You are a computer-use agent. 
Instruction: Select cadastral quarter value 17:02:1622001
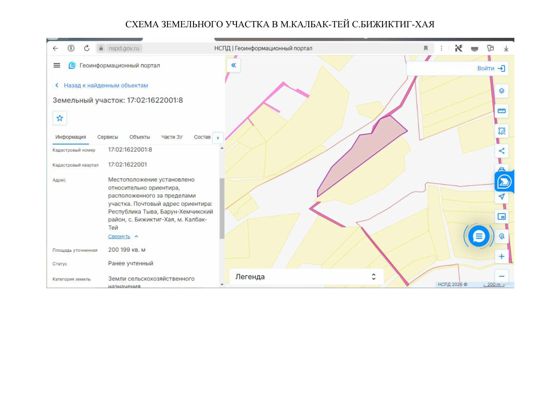[x=128, y=165]
